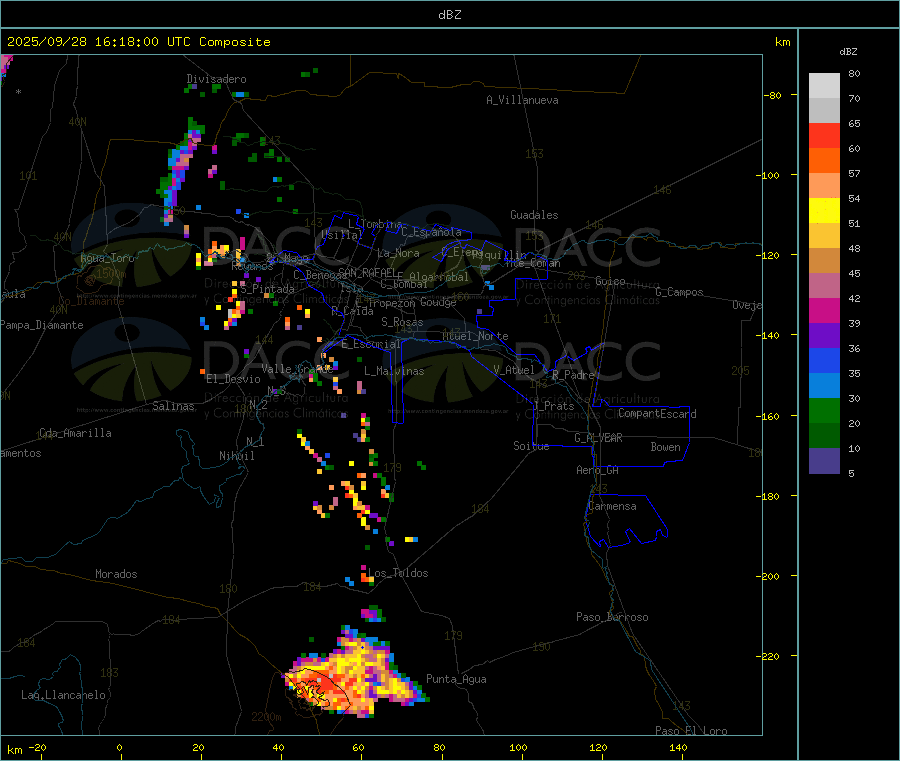Click the light gray 70-80 dBZ legend band

click(824, 86)
